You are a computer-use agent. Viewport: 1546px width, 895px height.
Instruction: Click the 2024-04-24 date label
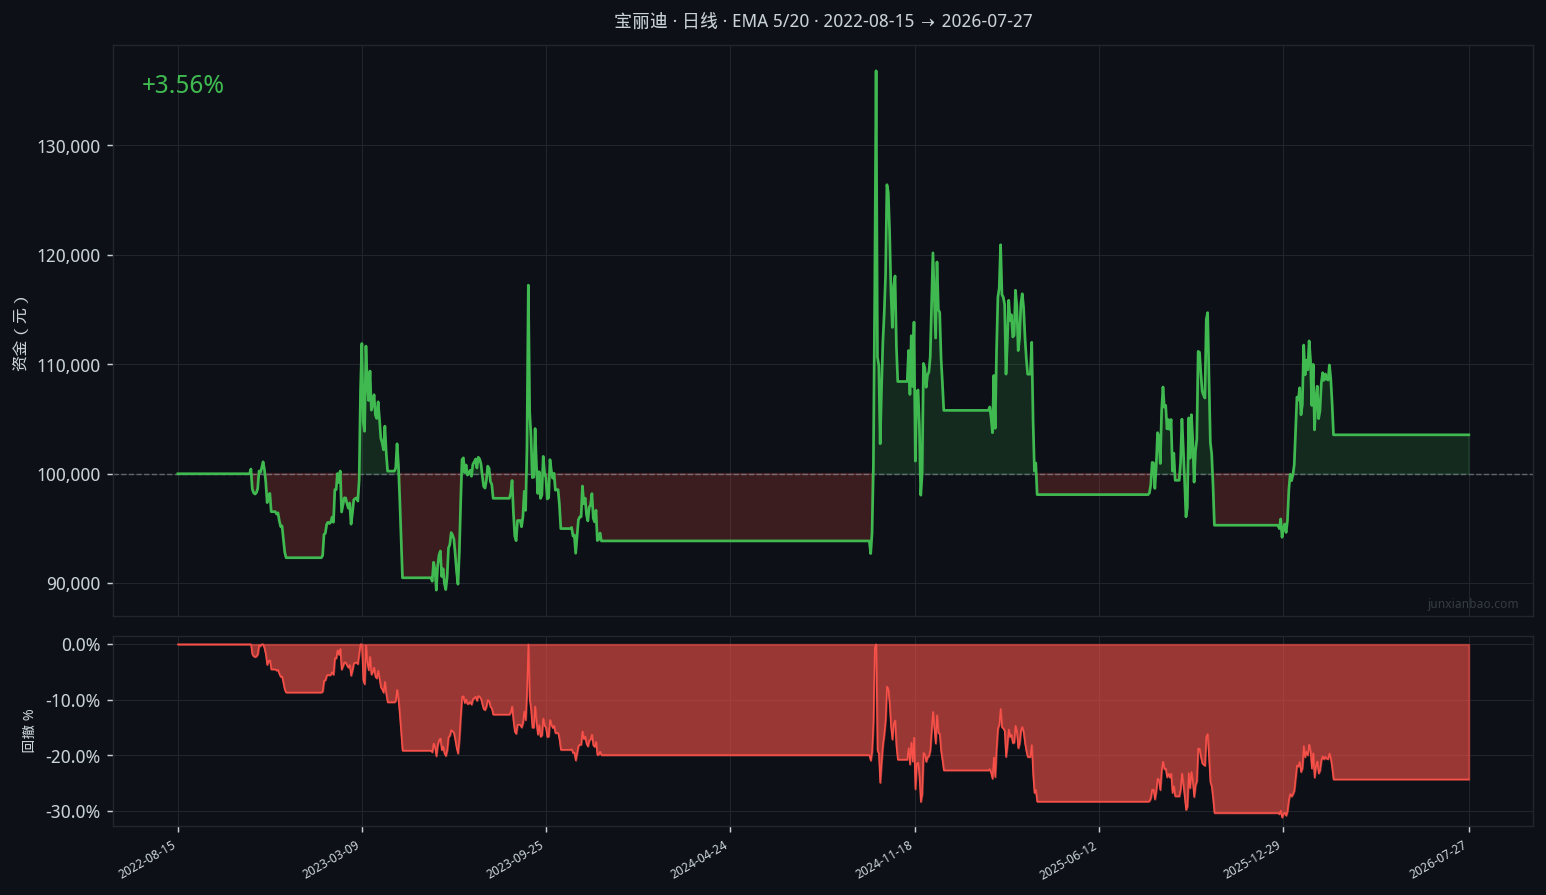(x=699, y=860)
